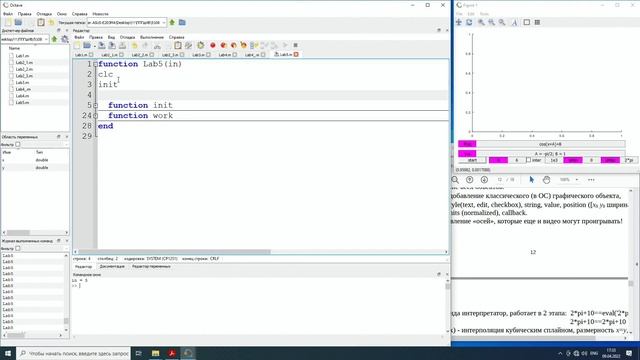
Task: Enable the Filter checkbox in variables workspace panel
Action: [18, 144]
